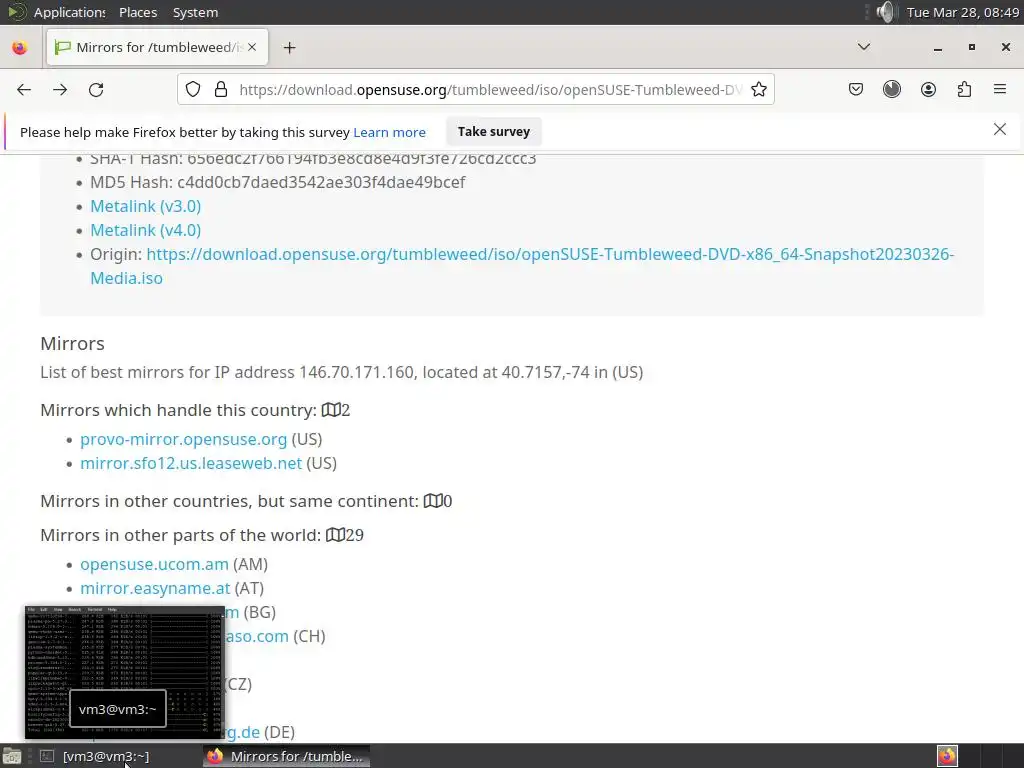Open the tracking protection shield icon
Screen dimensions: 1024x768
(x=193, y=89)
